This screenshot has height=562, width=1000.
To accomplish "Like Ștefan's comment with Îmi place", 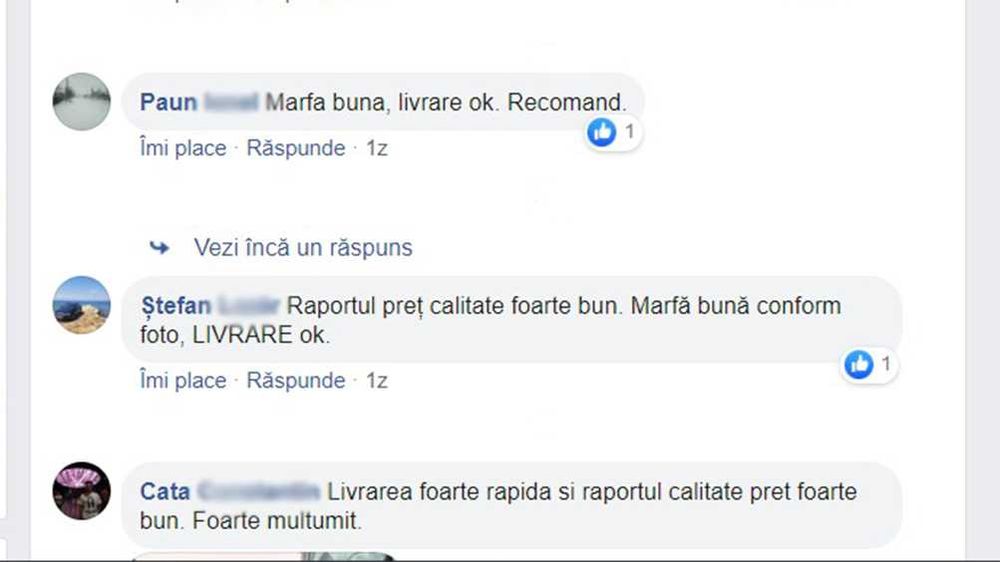I will (183, 380).
